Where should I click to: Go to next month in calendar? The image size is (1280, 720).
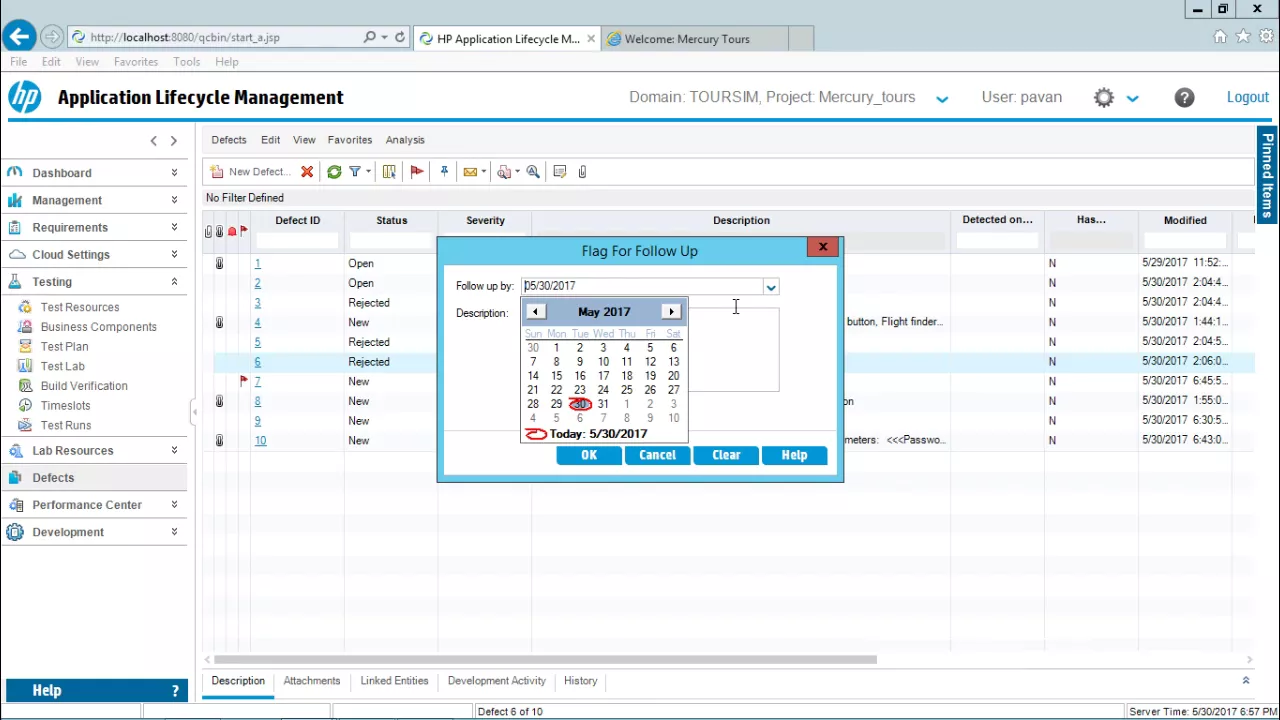[672, 312]
